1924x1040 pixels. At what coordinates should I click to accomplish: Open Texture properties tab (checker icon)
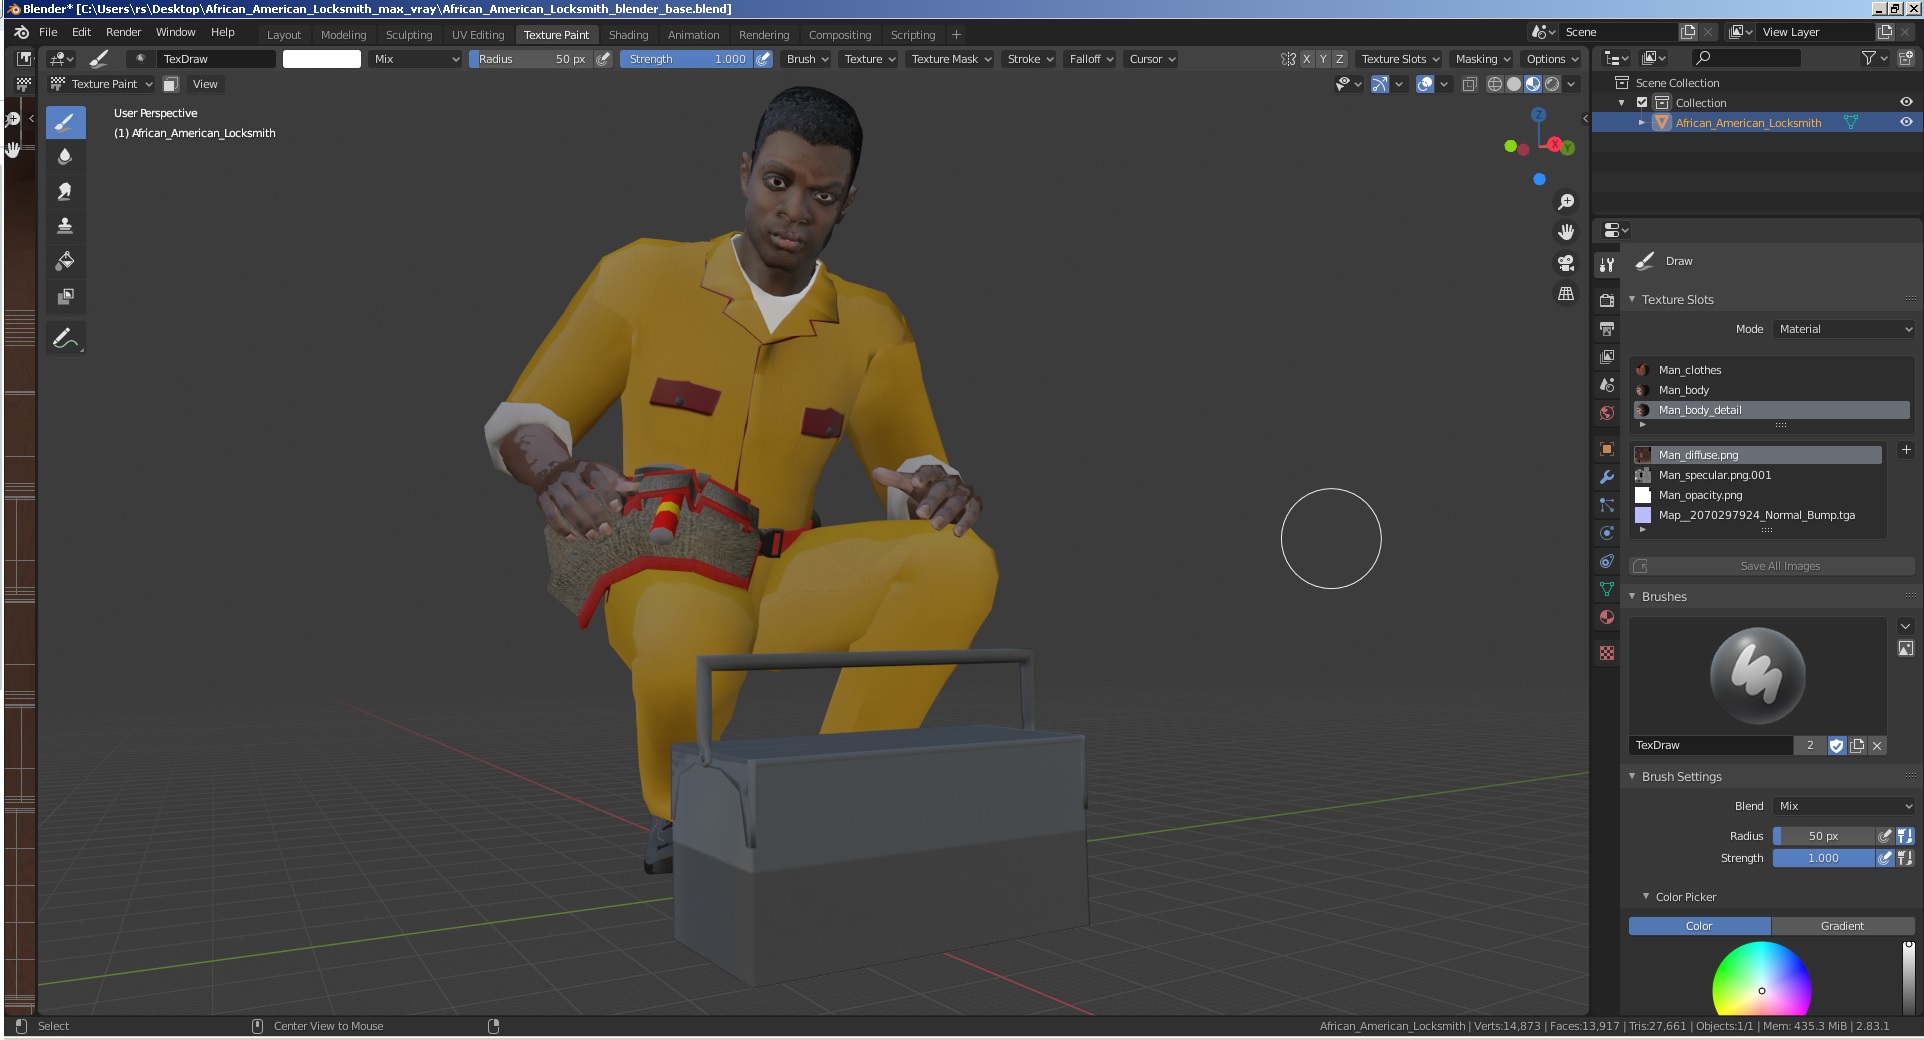[1607, 653]
